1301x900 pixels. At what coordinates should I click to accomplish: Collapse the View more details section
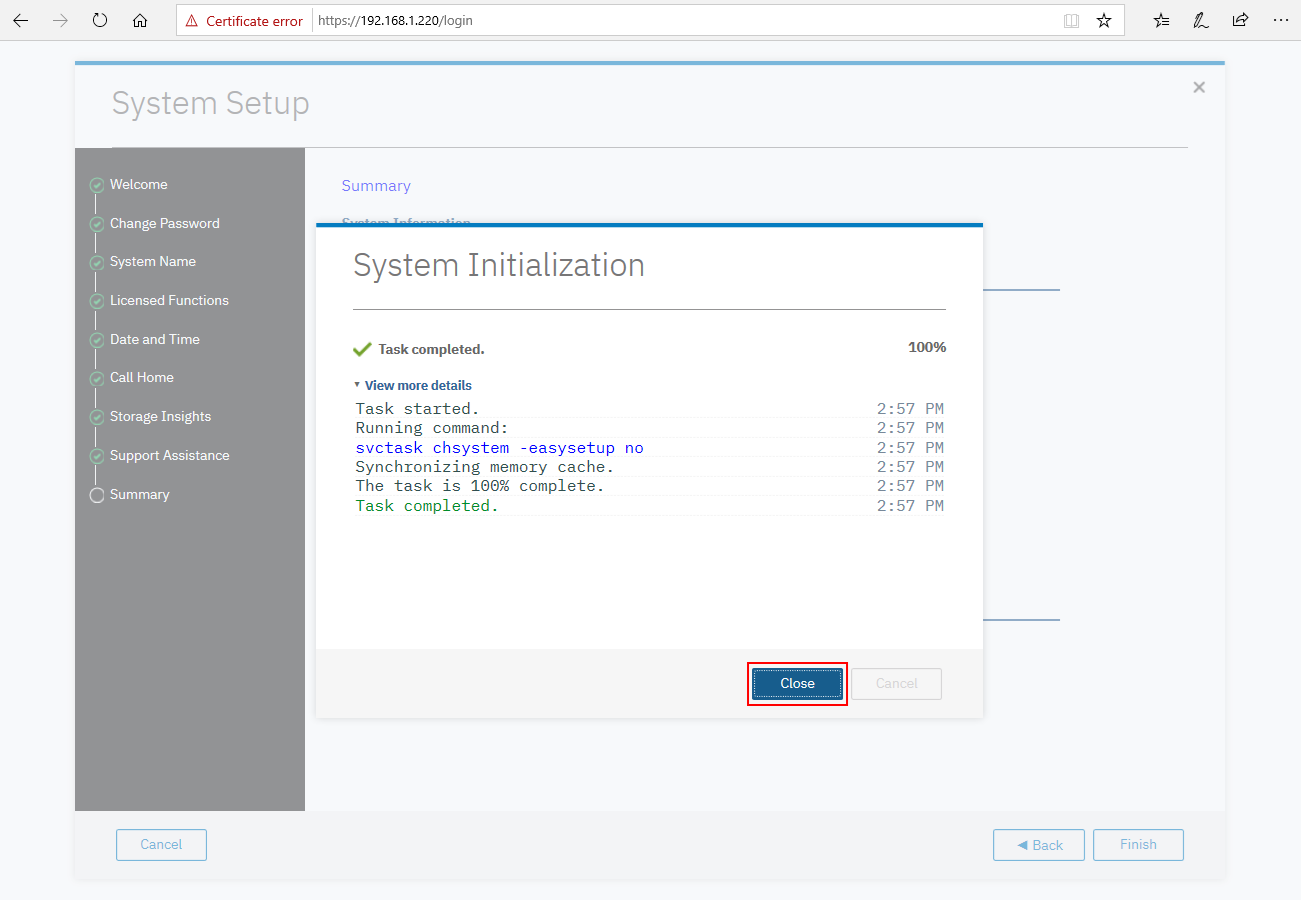(413, 385)
